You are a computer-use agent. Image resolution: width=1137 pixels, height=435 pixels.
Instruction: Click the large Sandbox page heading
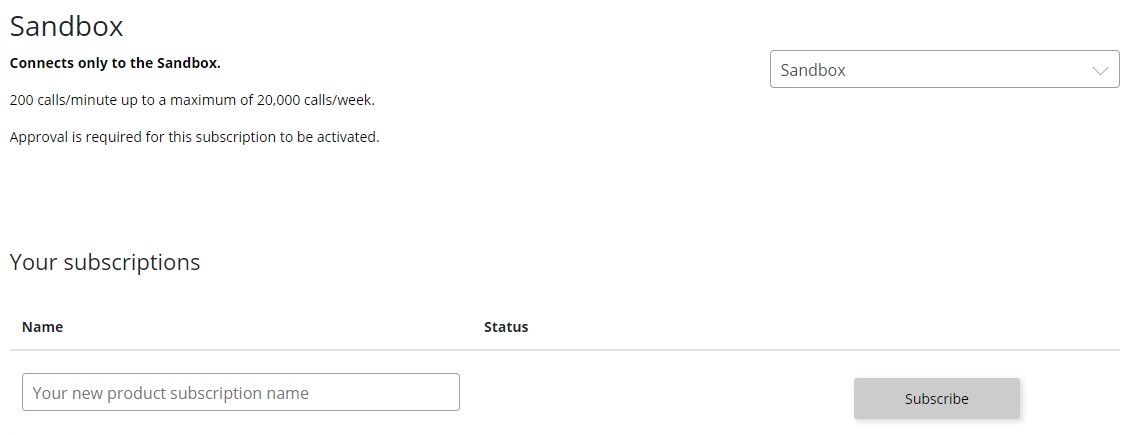pos(66,27)
